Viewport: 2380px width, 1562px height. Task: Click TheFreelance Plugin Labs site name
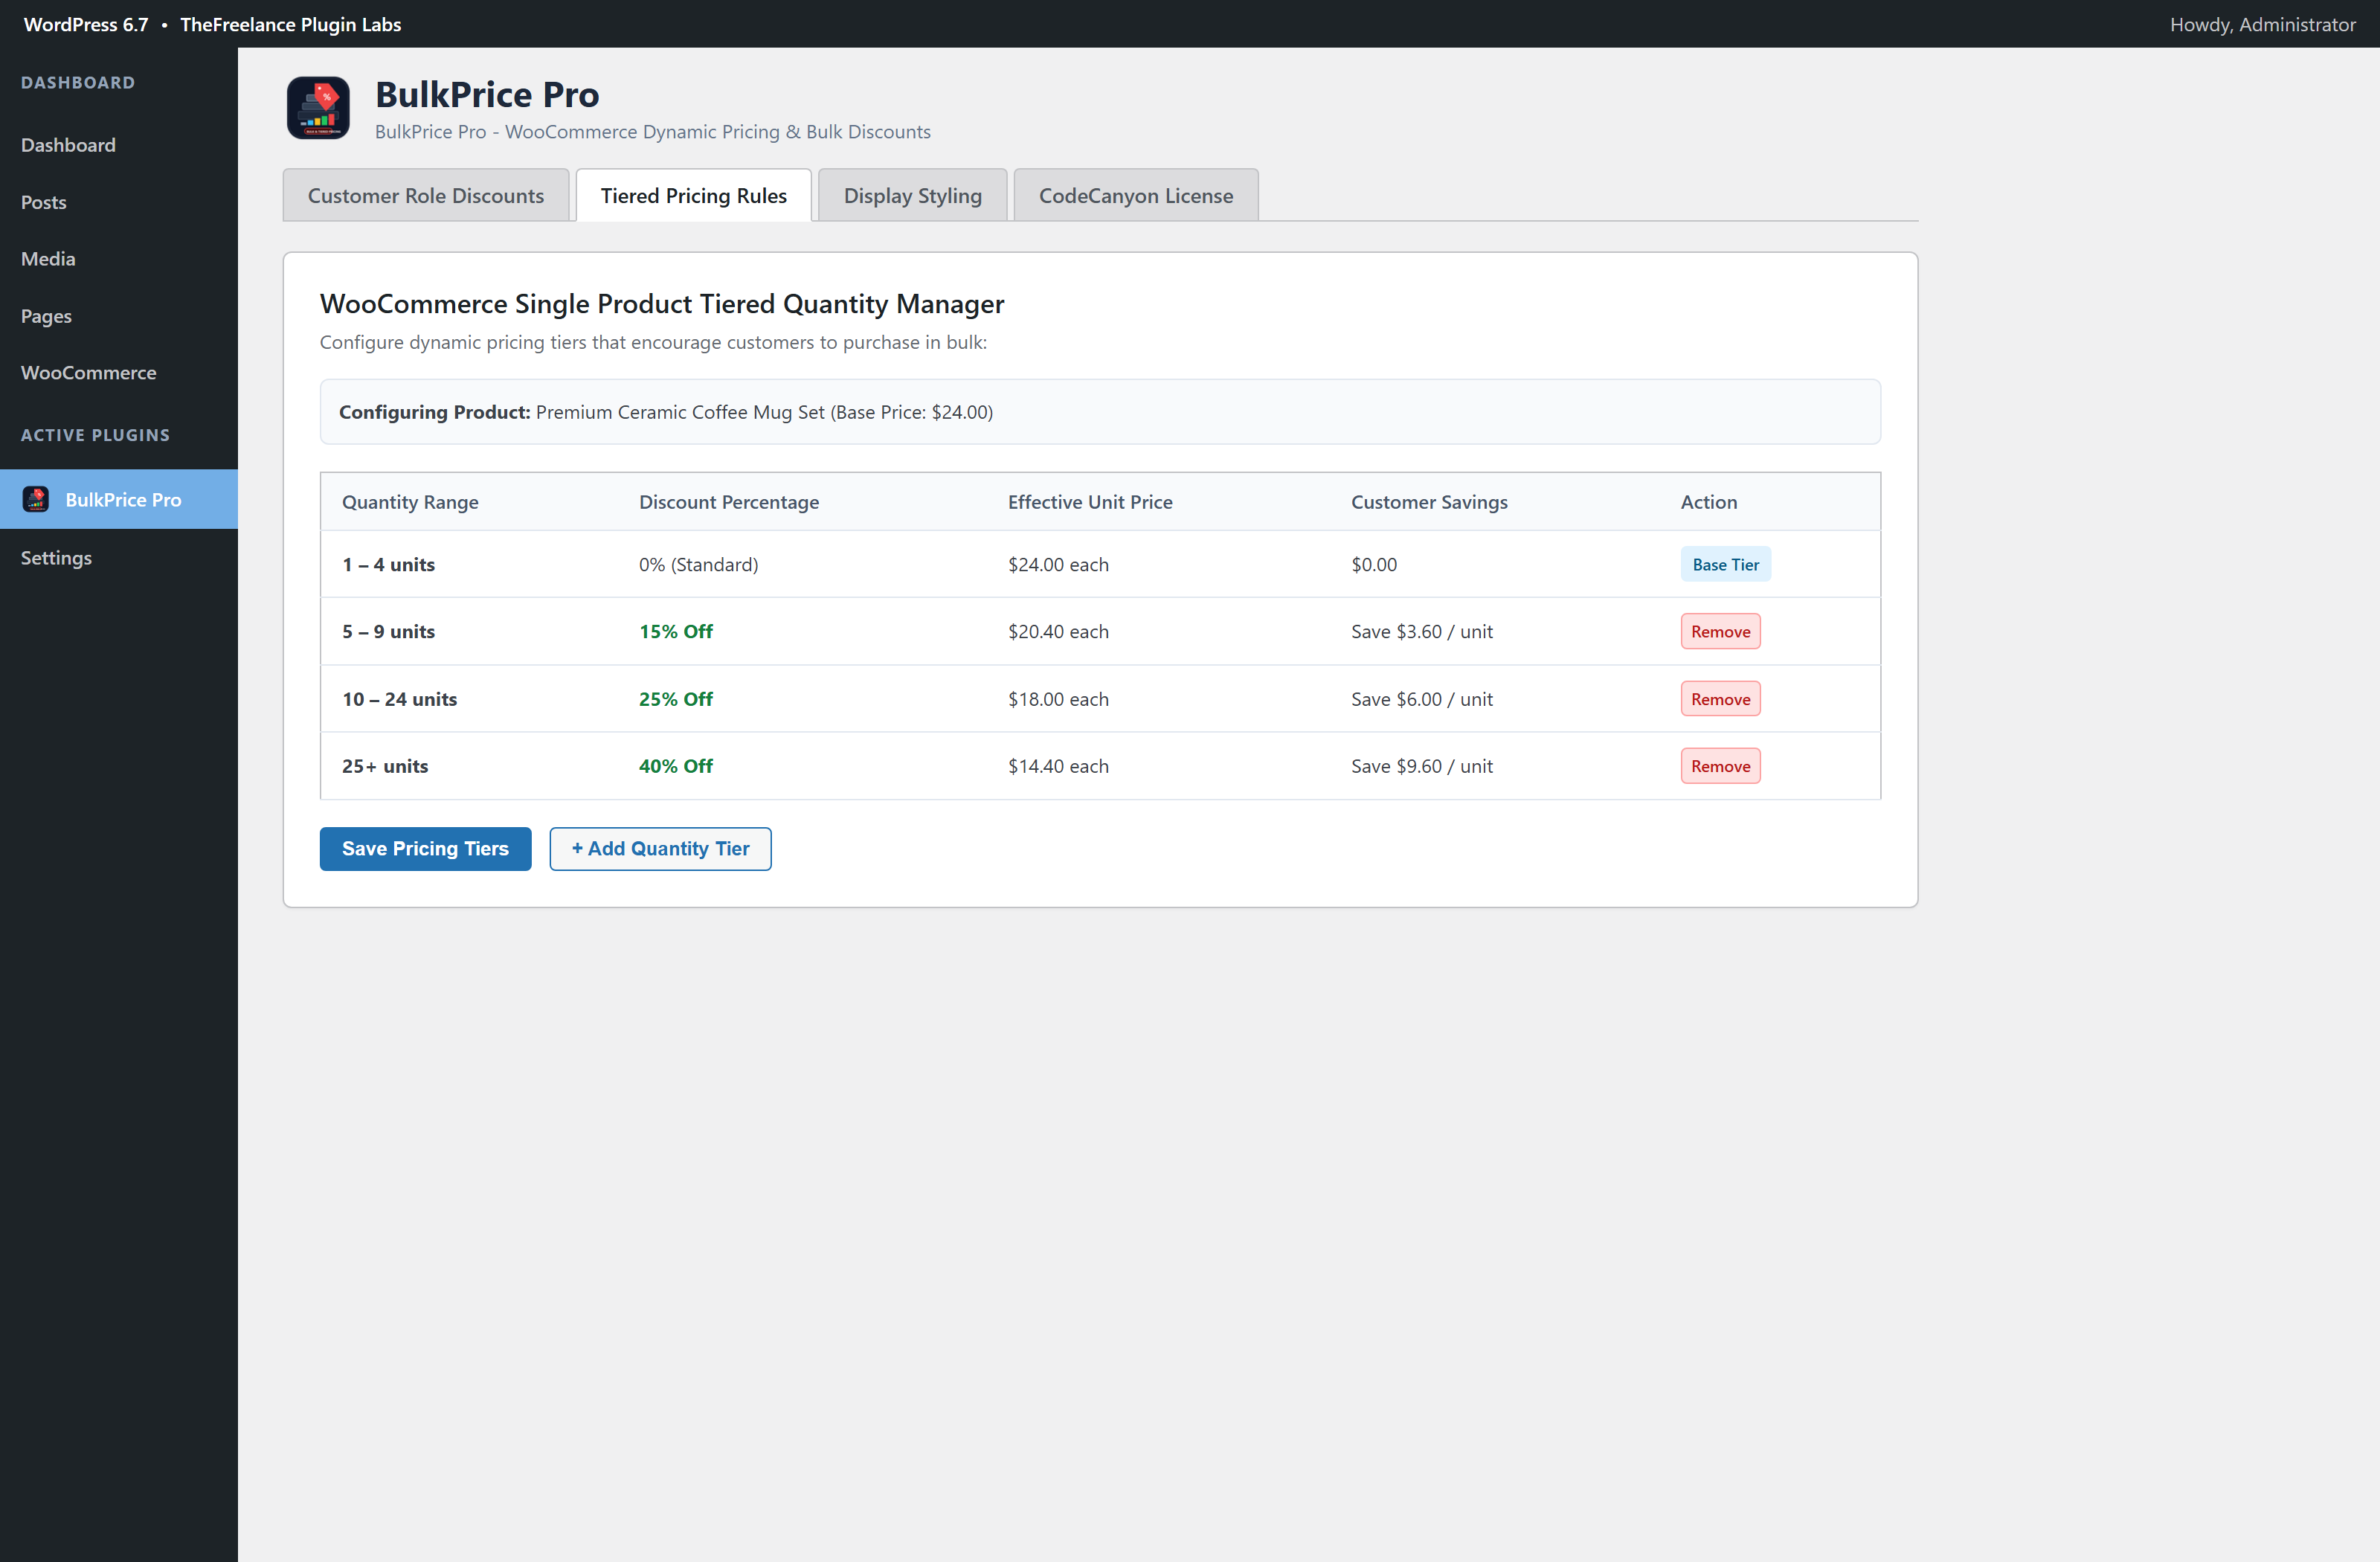290,24
